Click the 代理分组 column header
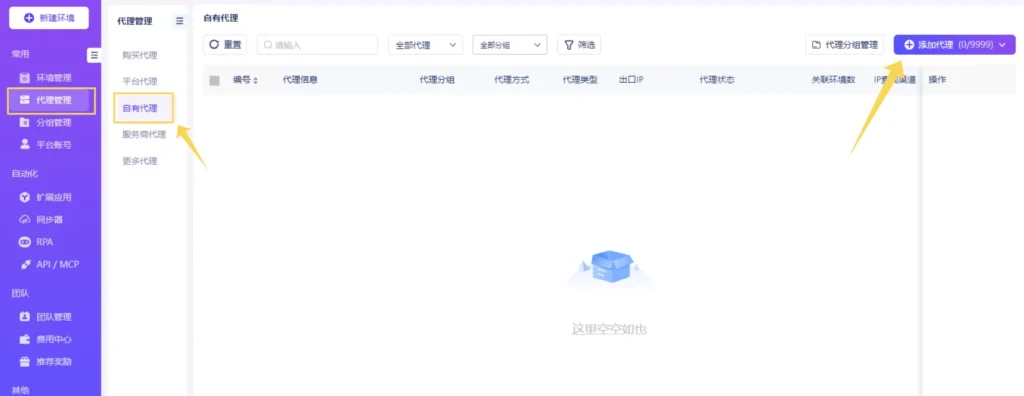The image size is (1024, 396). tap(437, 80)
